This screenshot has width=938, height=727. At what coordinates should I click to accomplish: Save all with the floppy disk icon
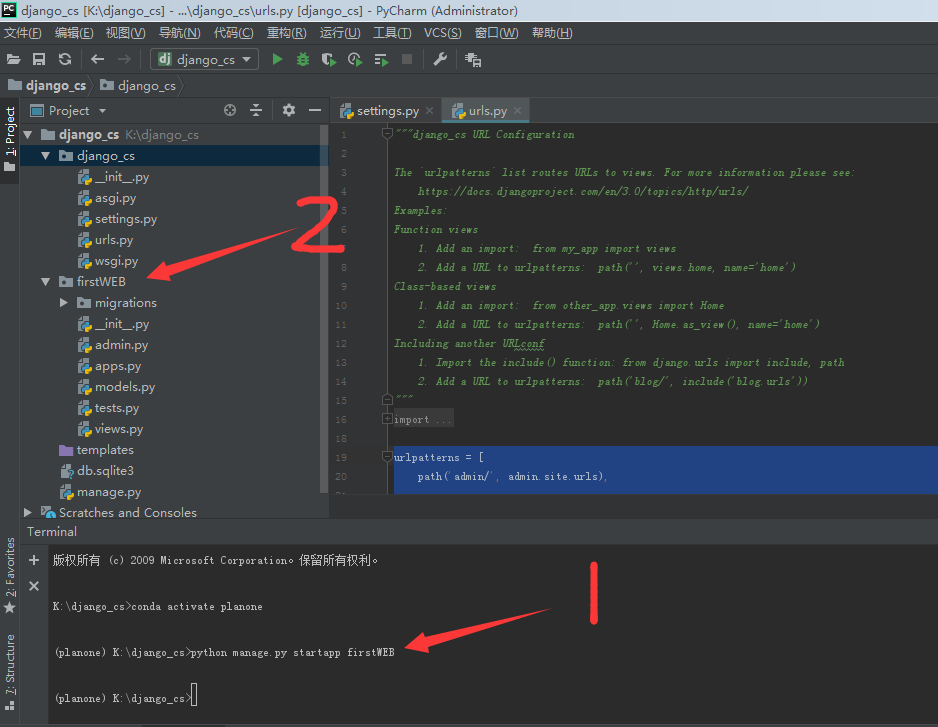coord(39,59)
